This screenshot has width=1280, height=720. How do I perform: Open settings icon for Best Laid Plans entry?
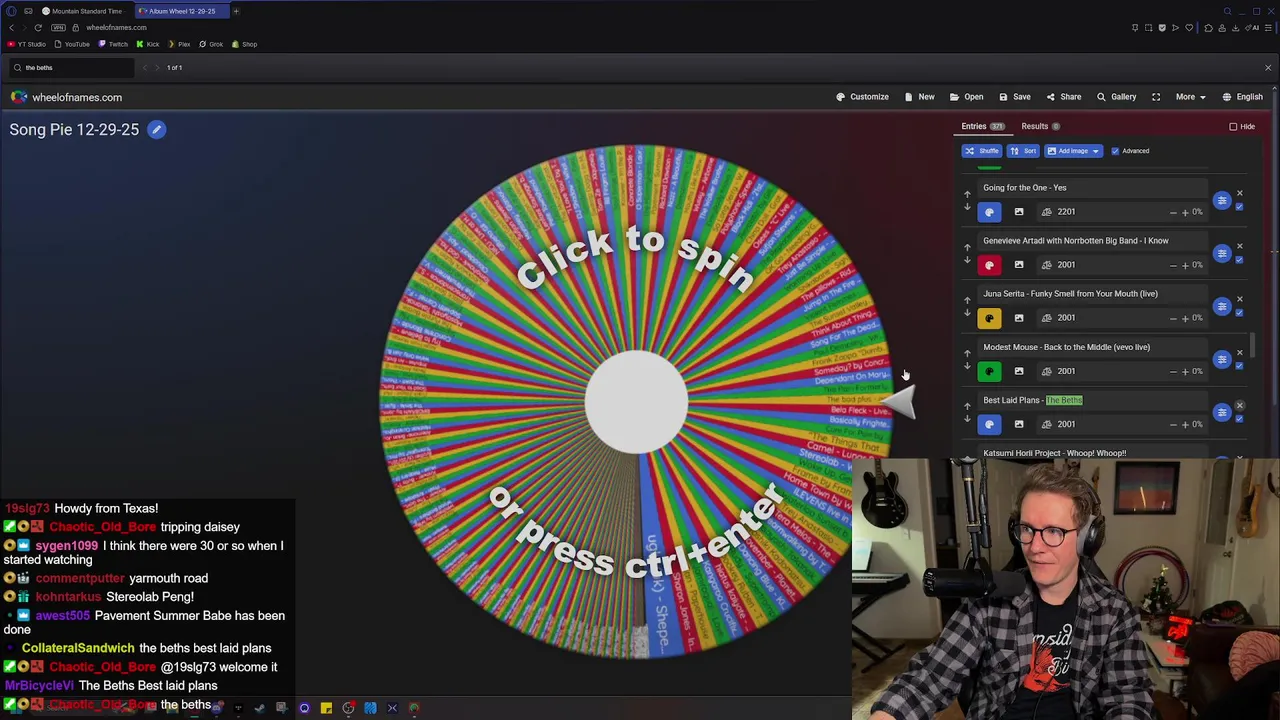pyautogui.click(x=1222, y=412)
